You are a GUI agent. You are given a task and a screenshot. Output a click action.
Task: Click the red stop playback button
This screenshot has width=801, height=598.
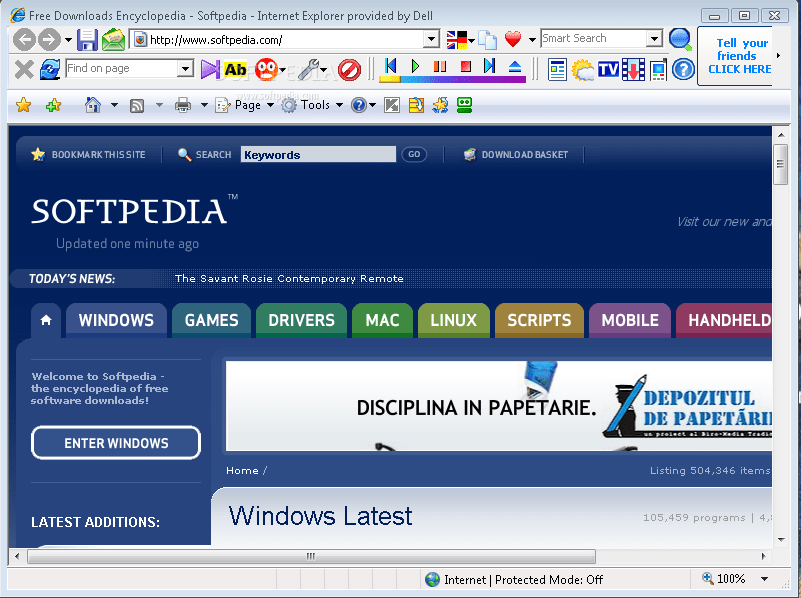point(465,66)
